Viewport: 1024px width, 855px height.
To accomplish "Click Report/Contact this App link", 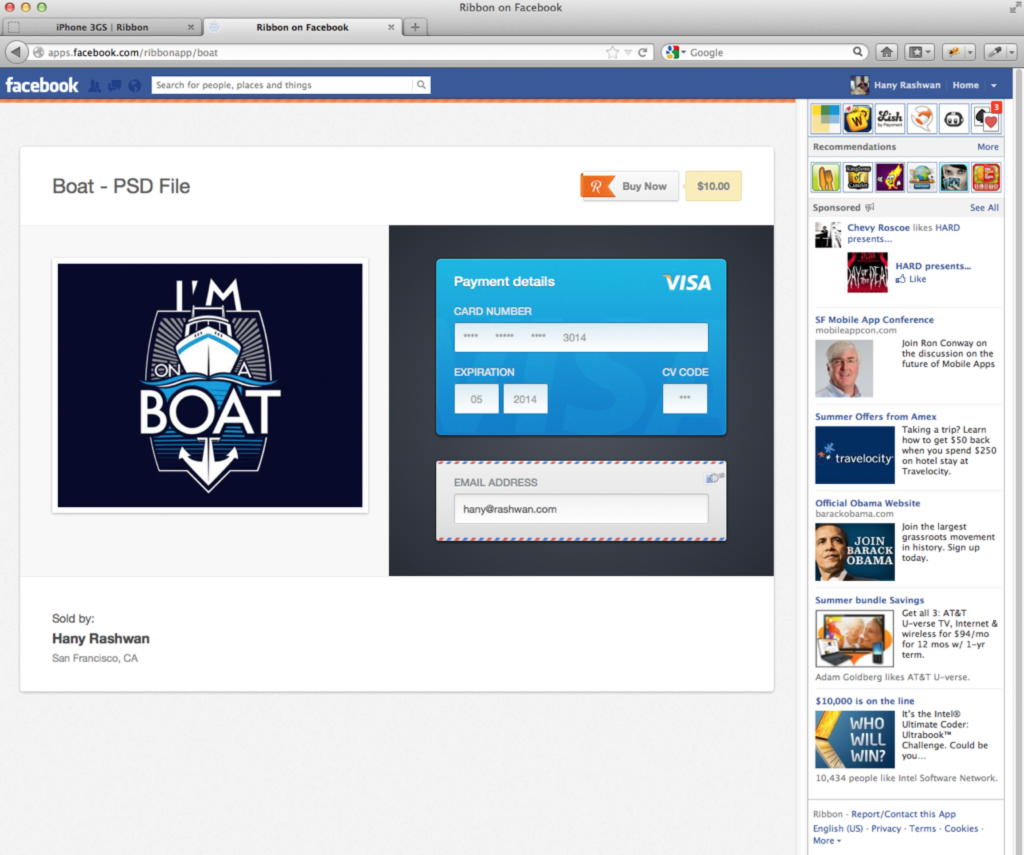I will pyautogui.click(x=903, y=814).
